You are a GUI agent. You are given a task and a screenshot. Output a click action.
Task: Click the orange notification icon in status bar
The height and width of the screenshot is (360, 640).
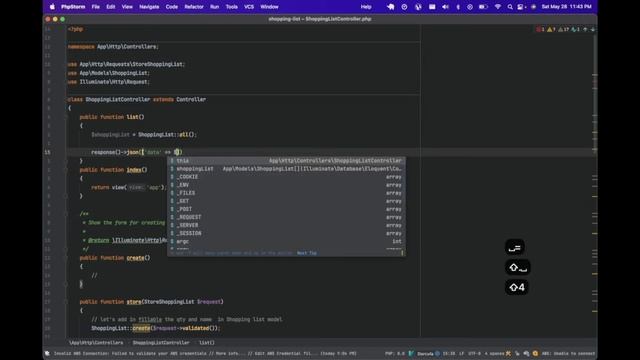535,353
